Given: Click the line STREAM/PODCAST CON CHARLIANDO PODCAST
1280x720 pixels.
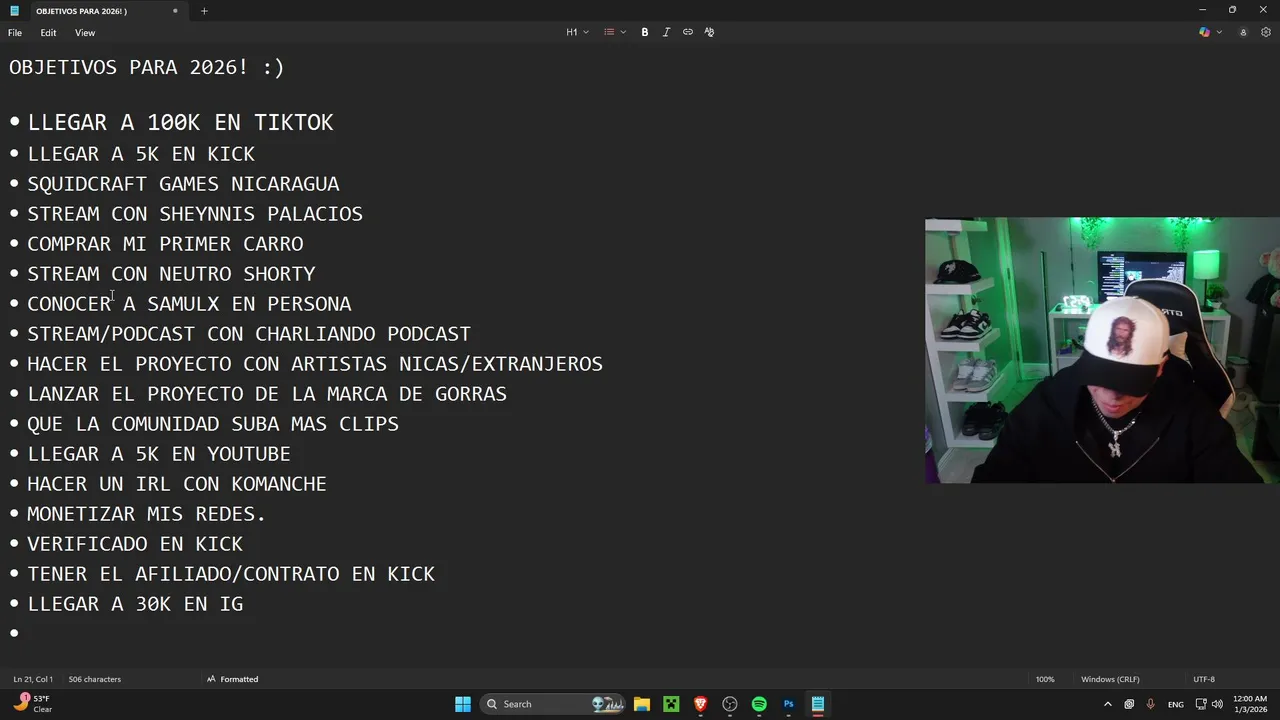Looking at the screenshot, I should pos(249,333).
